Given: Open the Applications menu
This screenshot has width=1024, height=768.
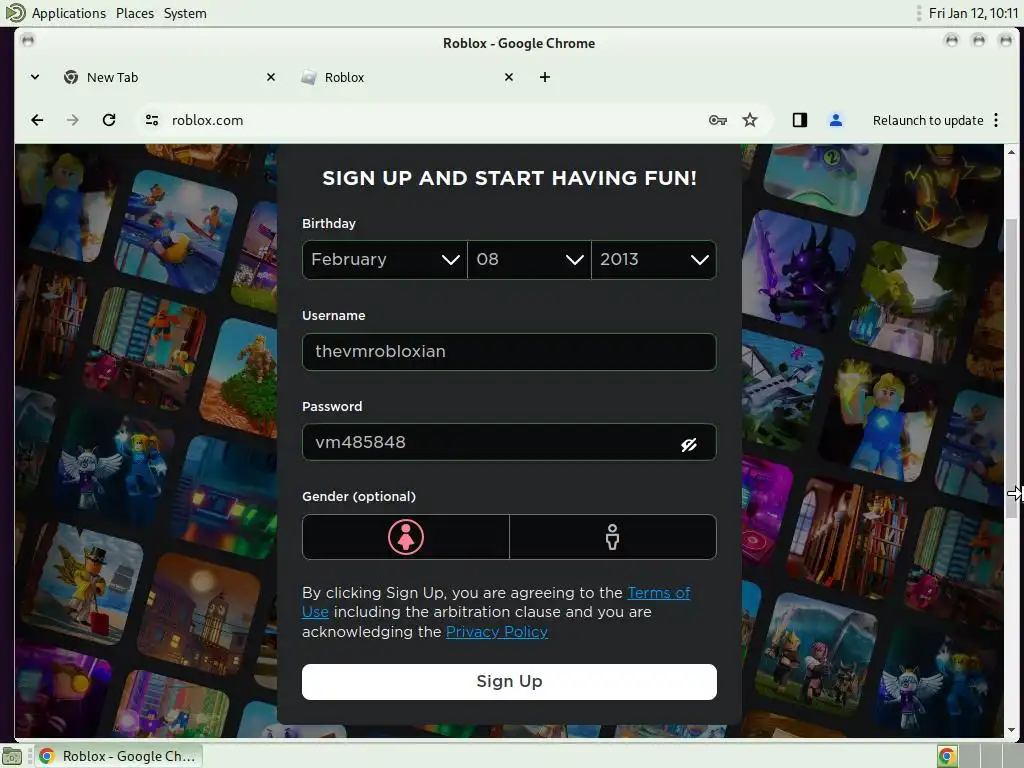Looking at the screenshot, I should (69, 13).
